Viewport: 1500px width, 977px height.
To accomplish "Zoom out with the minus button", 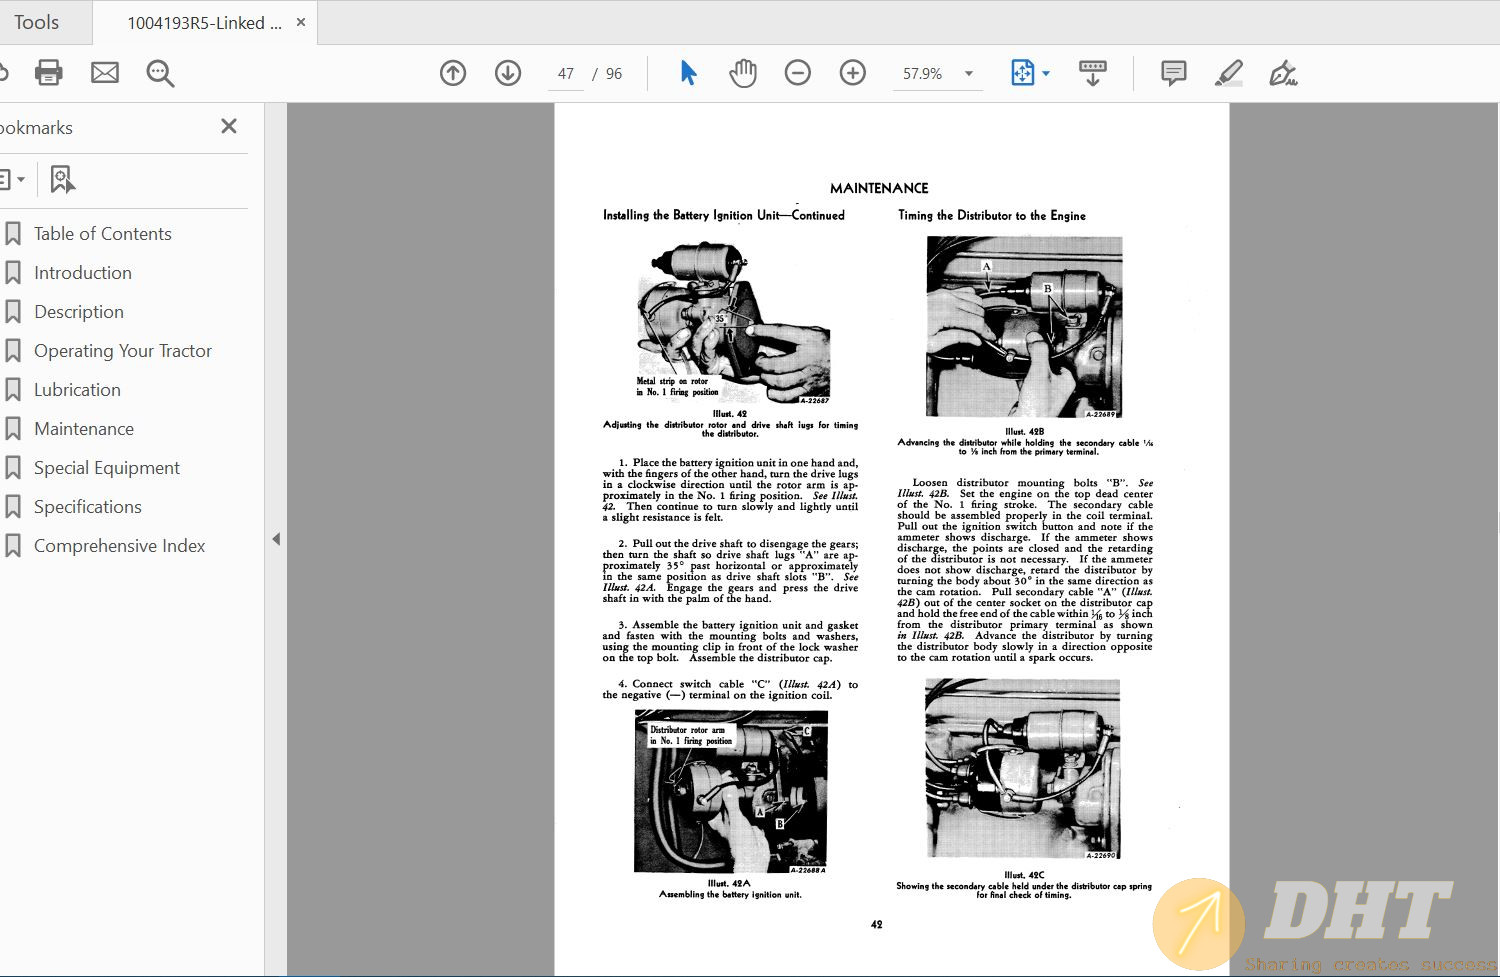I will click(798, 73).
